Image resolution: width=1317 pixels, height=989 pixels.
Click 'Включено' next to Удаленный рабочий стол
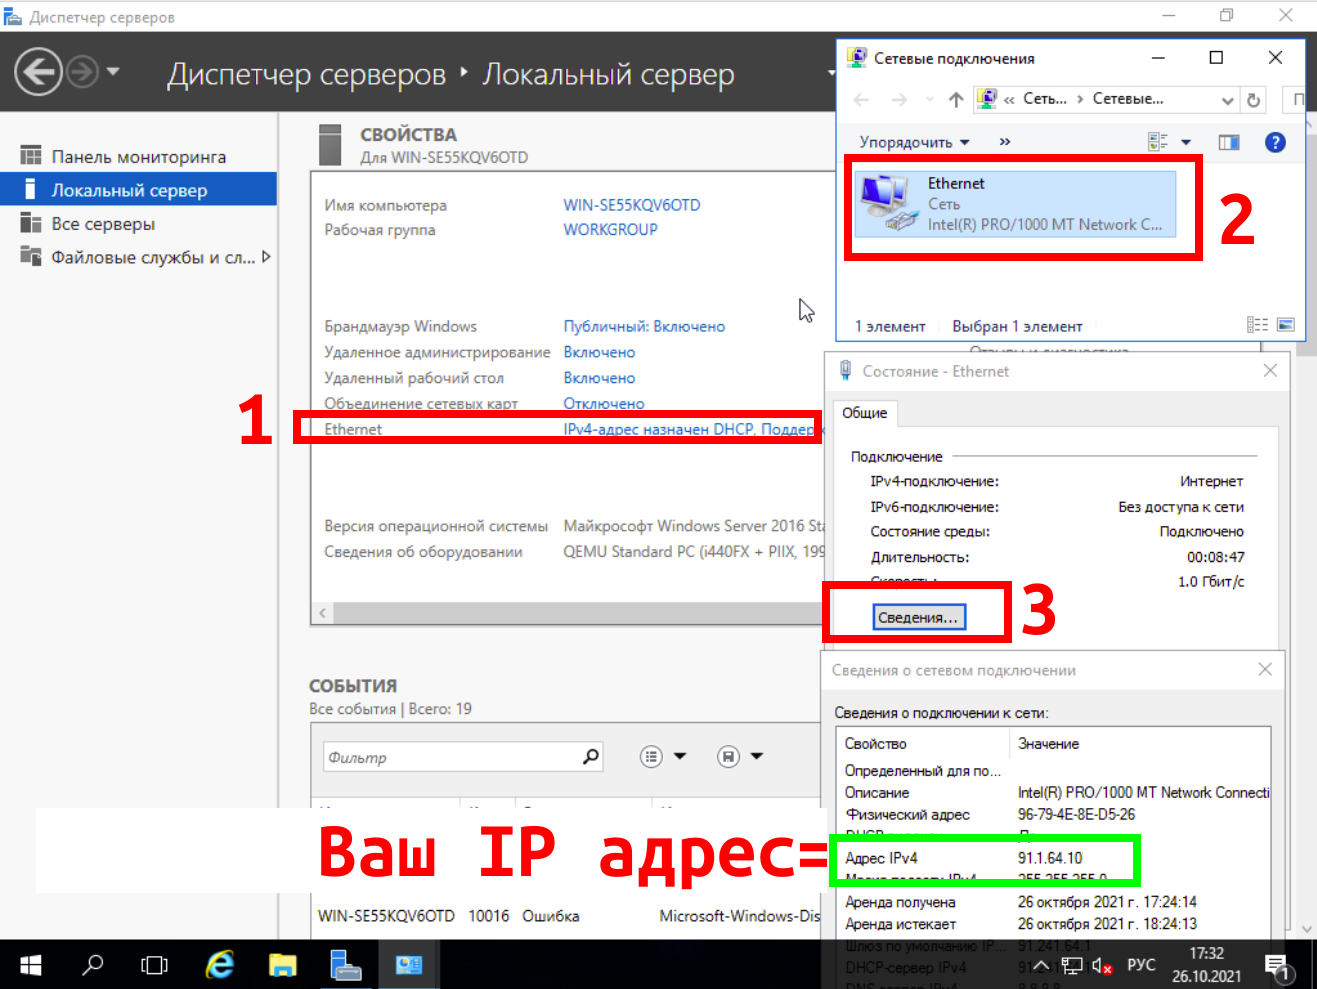tap(599, 378)
